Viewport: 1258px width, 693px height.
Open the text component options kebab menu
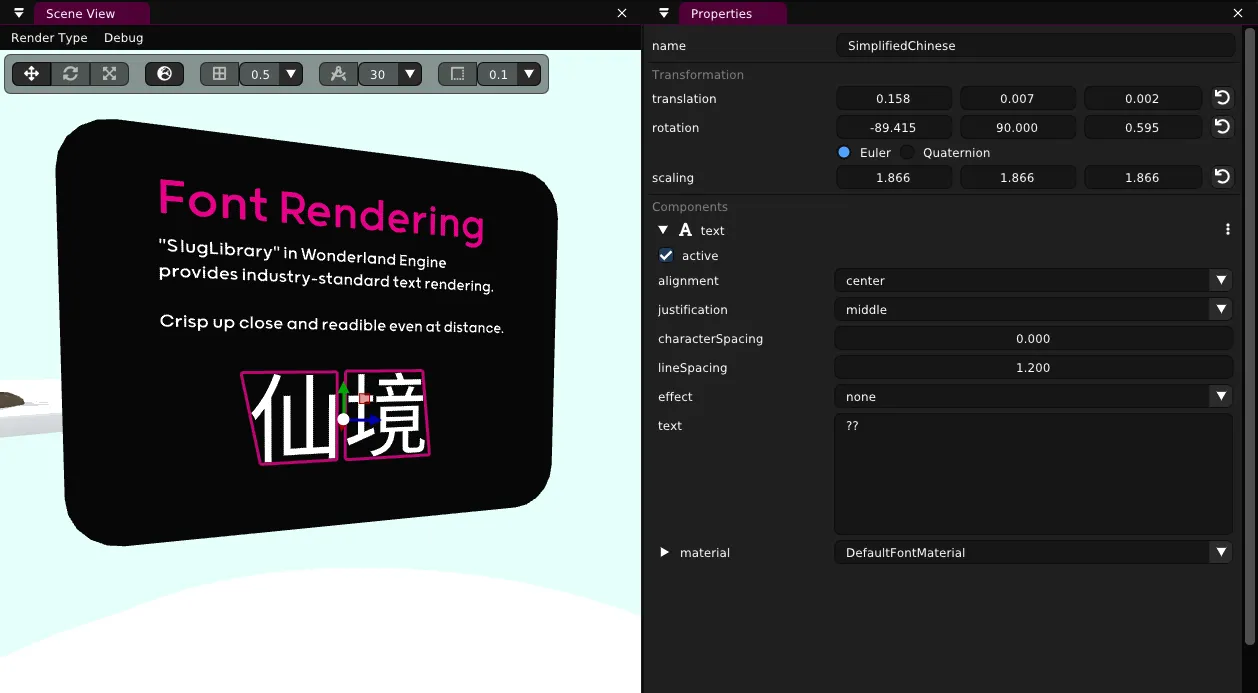point(1227,229)
